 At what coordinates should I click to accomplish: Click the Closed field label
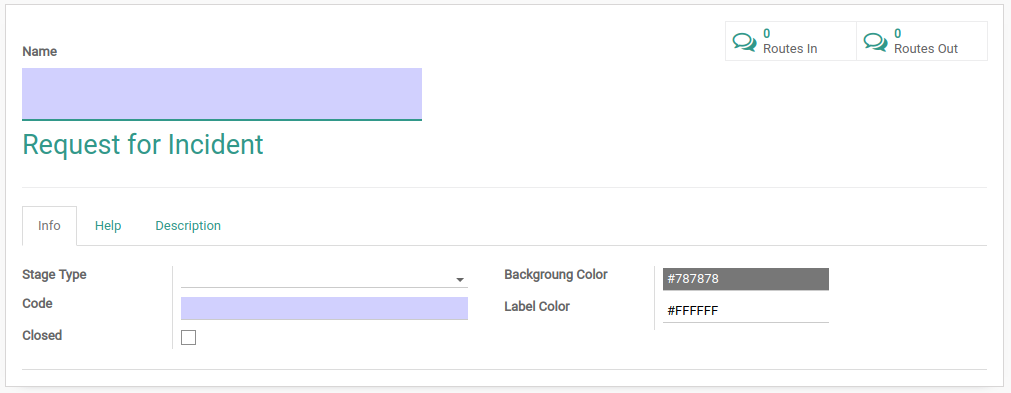(x=42, y=336)
